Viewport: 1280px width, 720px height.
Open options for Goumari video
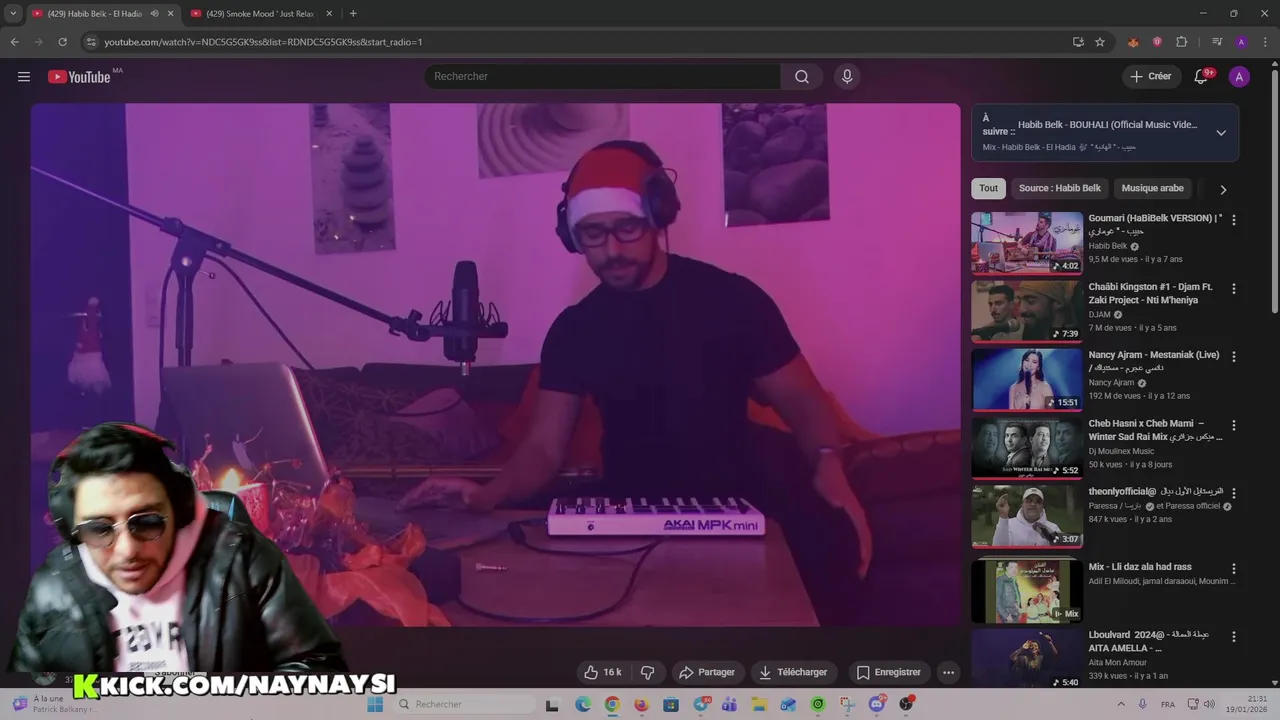point(1234,220)
